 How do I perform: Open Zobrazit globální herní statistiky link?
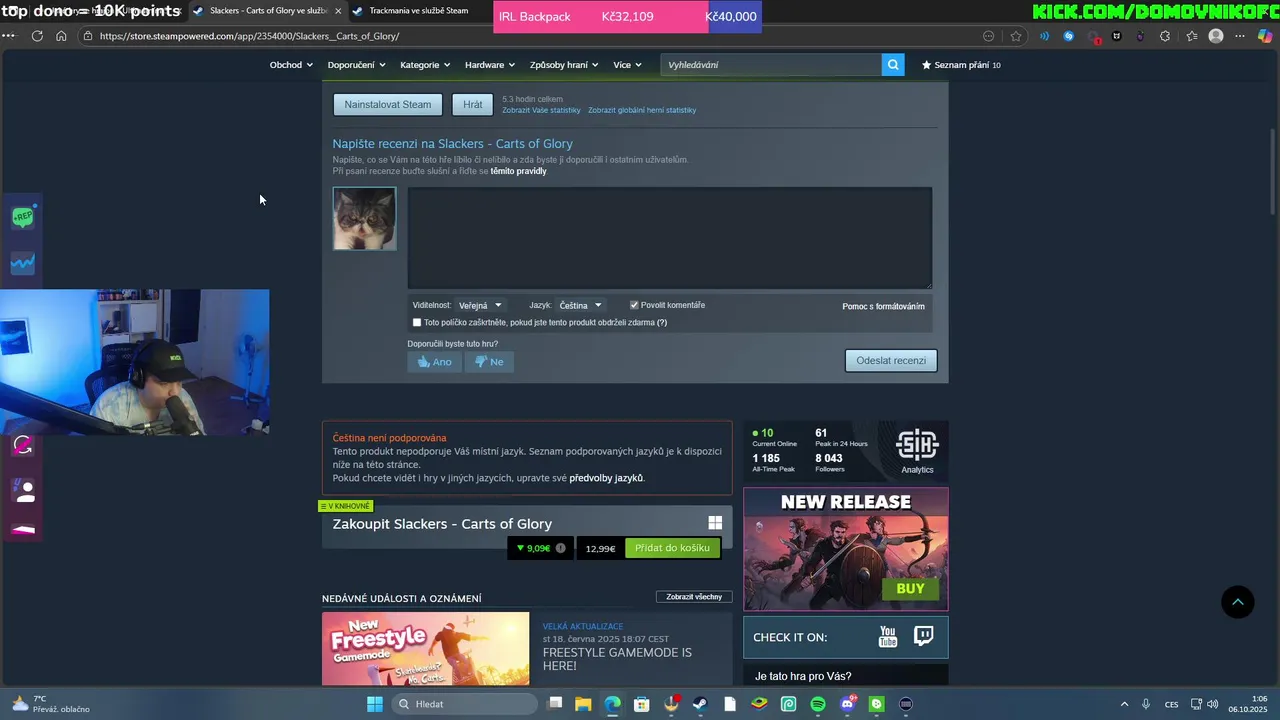click(x=642, y=110)
